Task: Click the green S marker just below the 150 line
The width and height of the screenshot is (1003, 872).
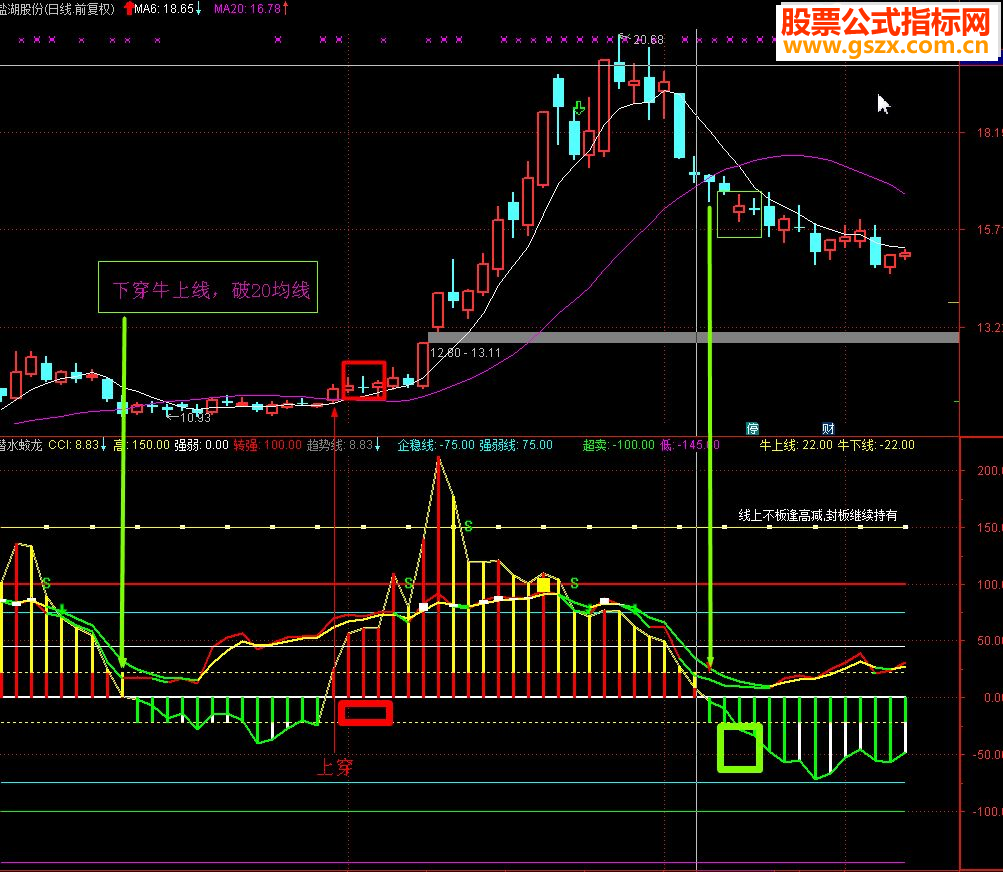Action: 469,526
